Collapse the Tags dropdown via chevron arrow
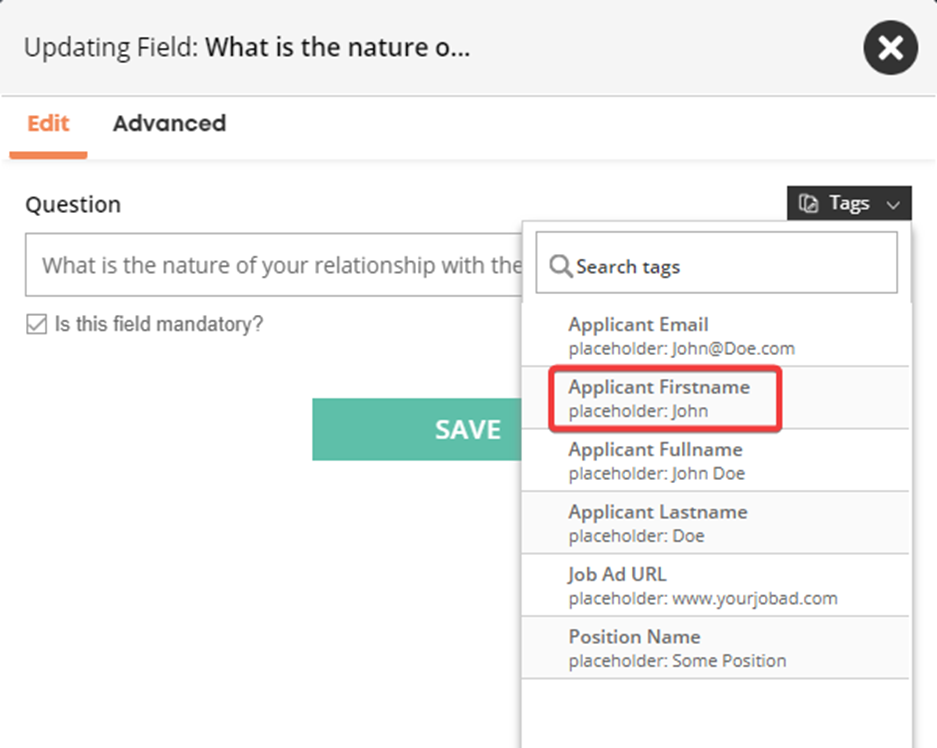The width and height of the screenshot is (937, 748). click(893, 205)
